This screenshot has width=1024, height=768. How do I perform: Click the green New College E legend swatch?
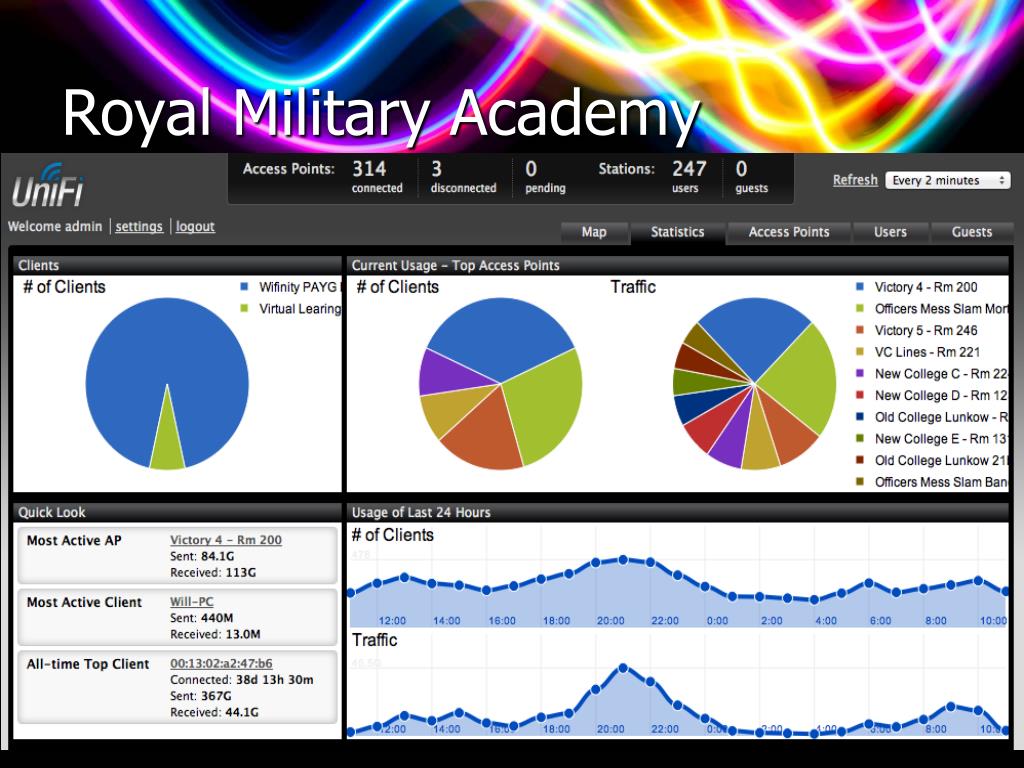click(x=860, y=438)
